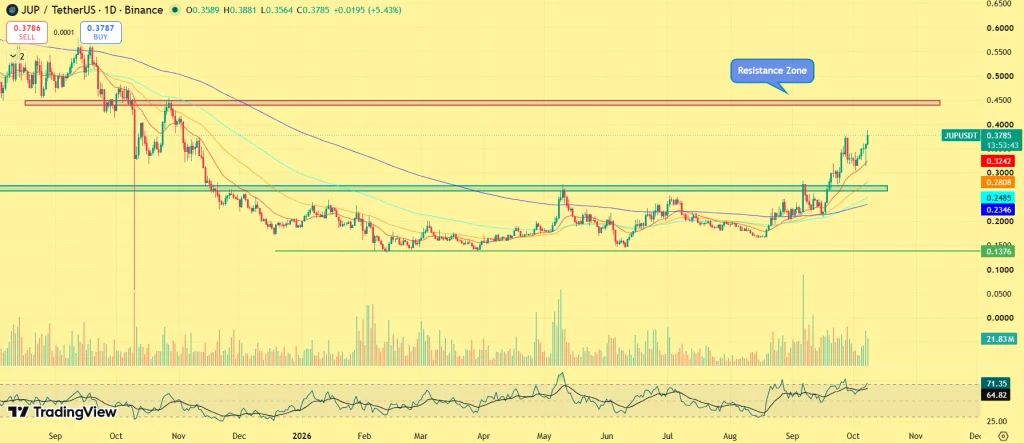This screenshot has width=1024, height=443.
Task: Click the green market status dot
Action: (174, 10)
